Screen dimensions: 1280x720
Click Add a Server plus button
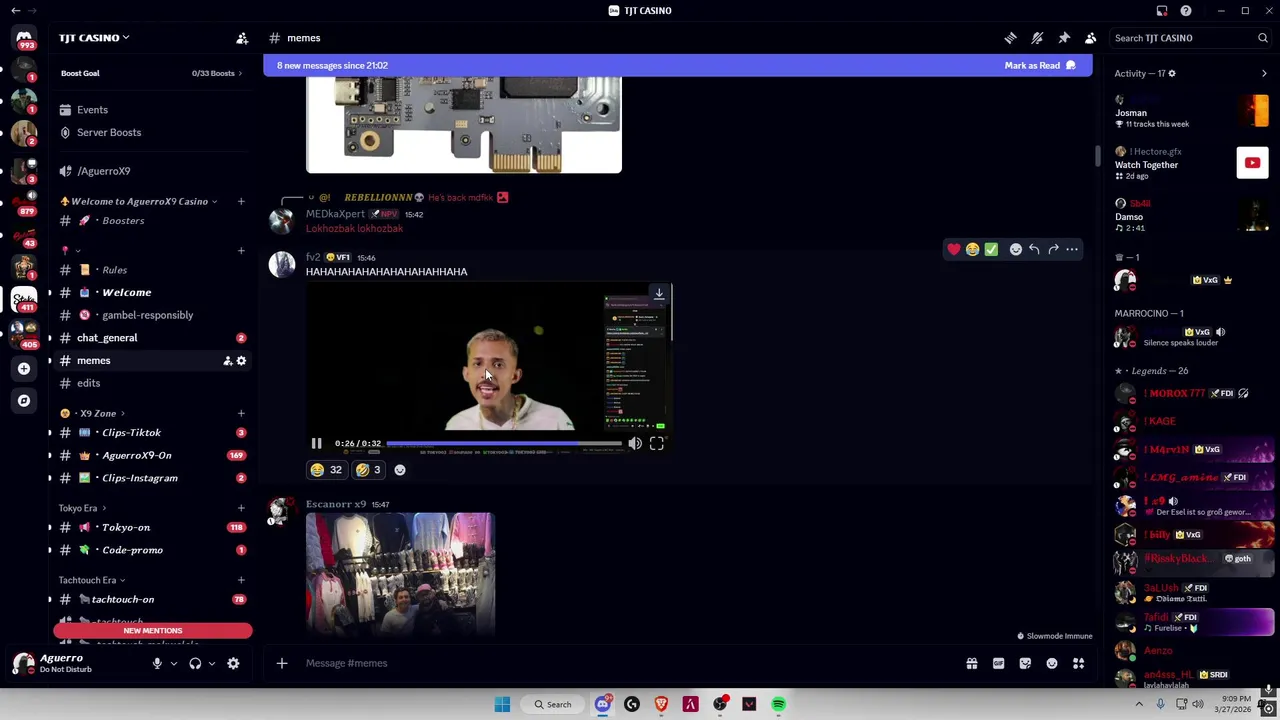[x=24, y=368]
